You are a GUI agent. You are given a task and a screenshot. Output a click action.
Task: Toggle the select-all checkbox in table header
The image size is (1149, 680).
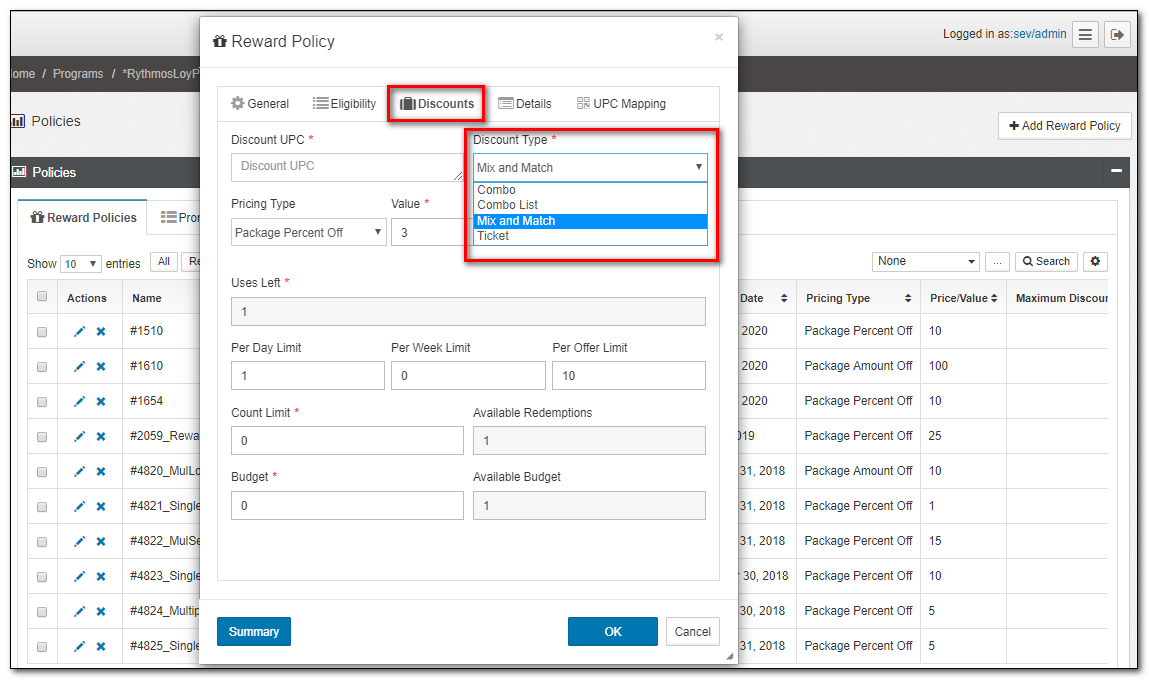coord(42,297)
